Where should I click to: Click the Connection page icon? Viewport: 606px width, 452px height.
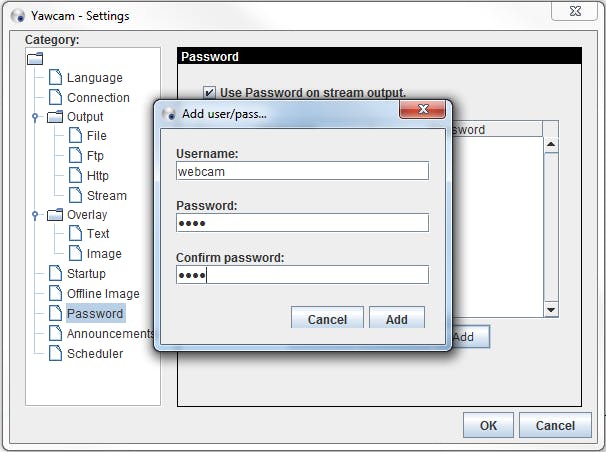pyautogui.click(x=56, y=98)
